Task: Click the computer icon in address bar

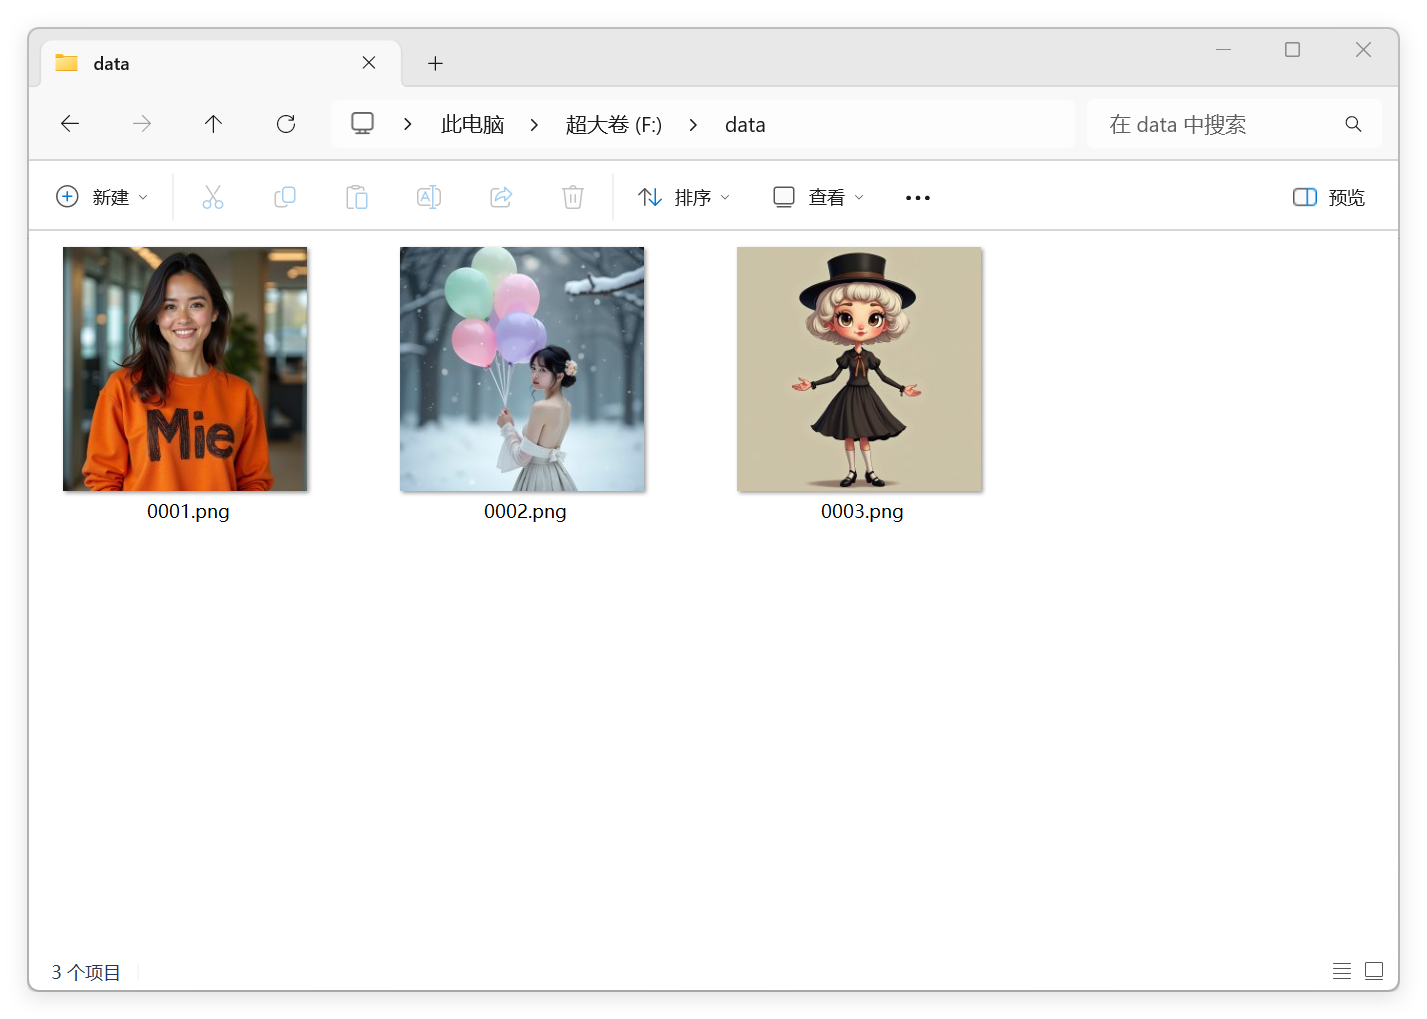Action: point(362,123)
